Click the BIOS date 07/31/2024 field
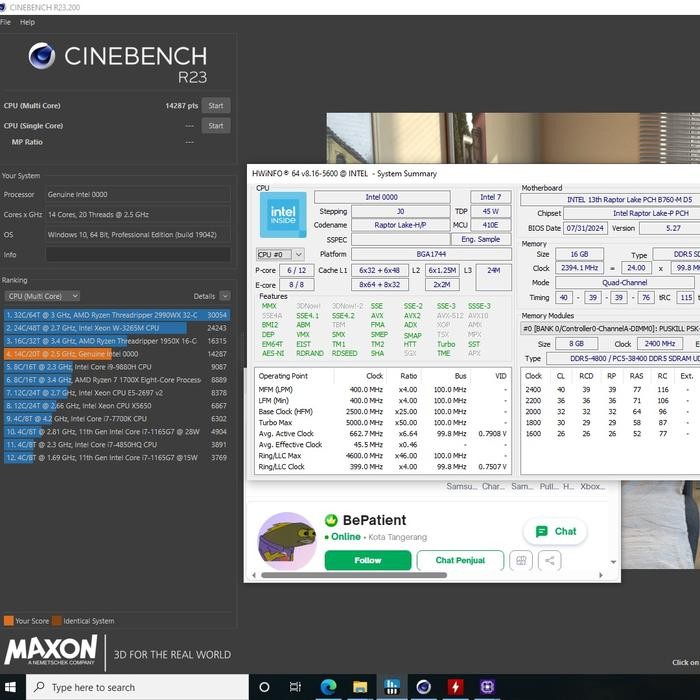The image size is (700, 700). tap(585, 228)
